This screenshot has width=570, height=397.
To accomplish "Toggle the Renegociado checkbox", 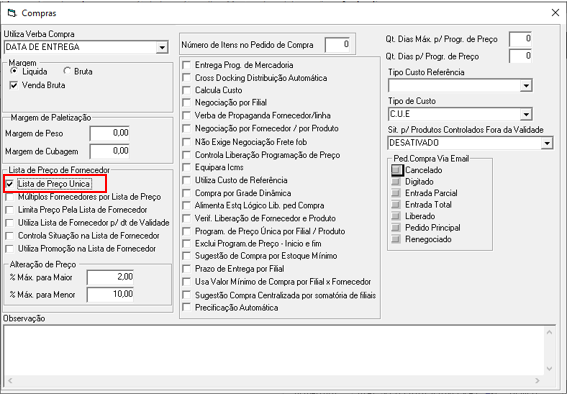I will click(396, 240).
